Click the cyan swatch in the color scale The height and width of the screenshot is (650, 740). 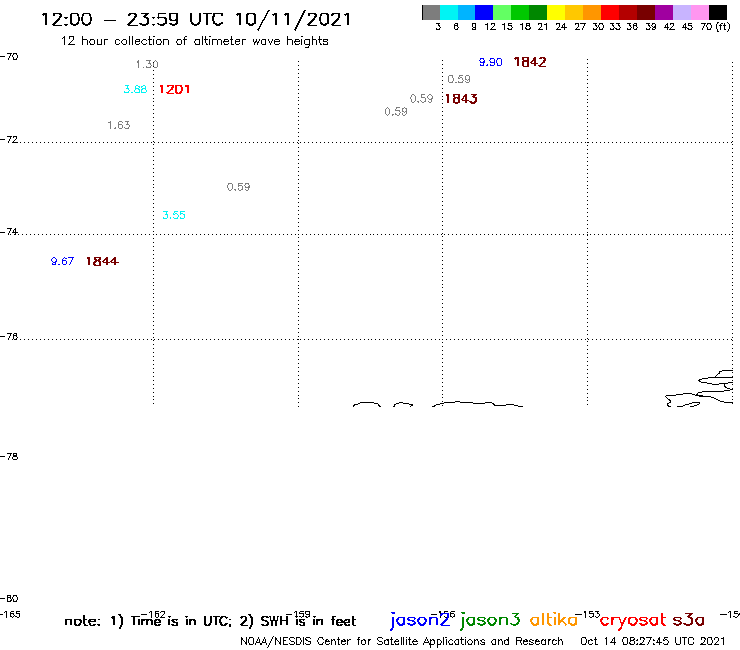click(449, 12)
